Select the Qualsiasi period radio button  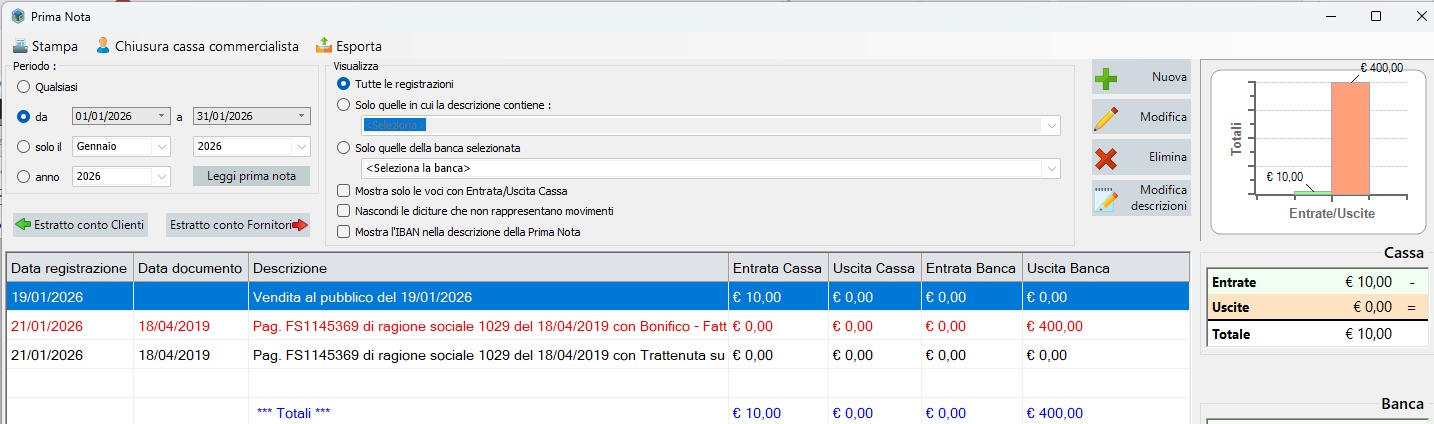click(24, 87)
